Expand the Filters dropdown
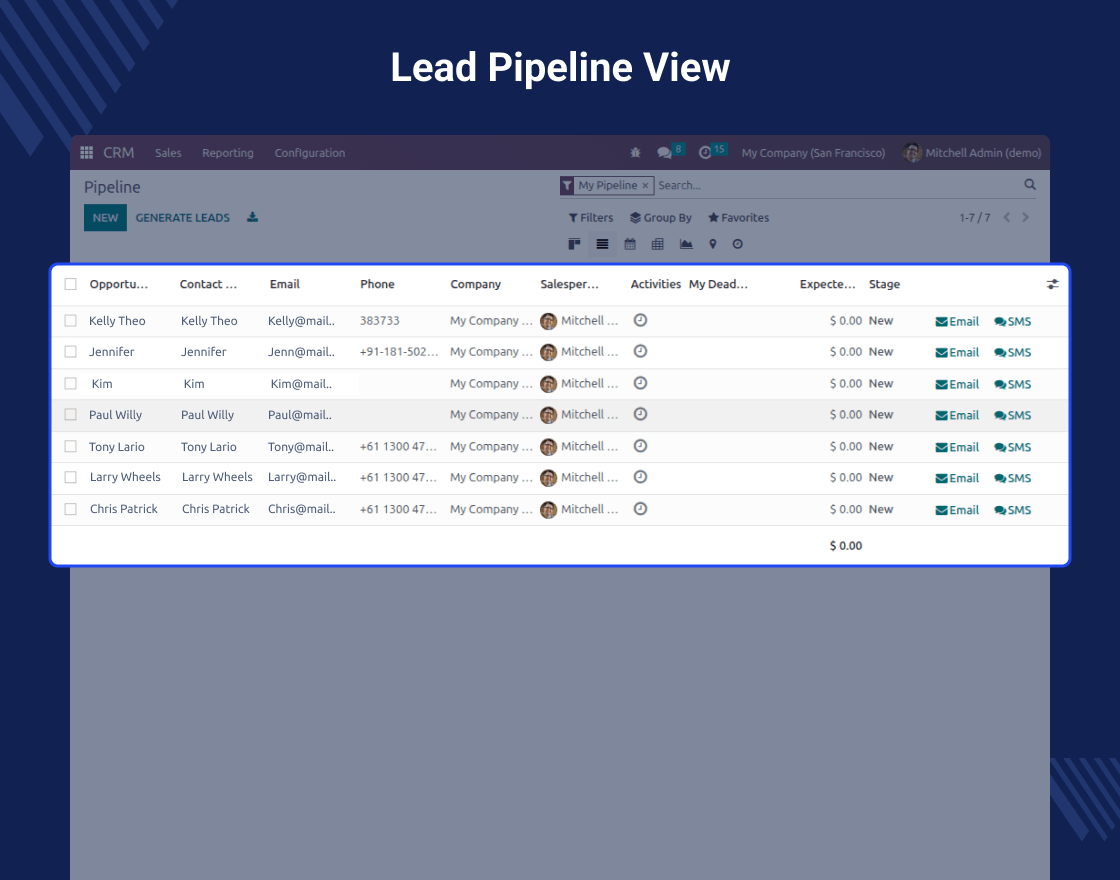This screenshot has height=880, width=1120. pos(591,218)
